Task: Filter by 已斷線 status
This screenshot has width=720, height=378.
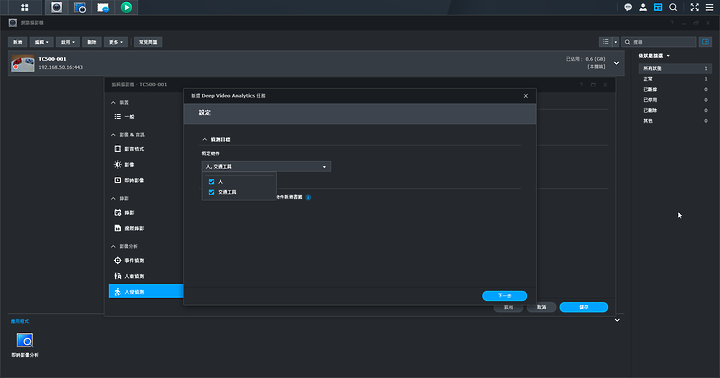Action: point(675,90)
